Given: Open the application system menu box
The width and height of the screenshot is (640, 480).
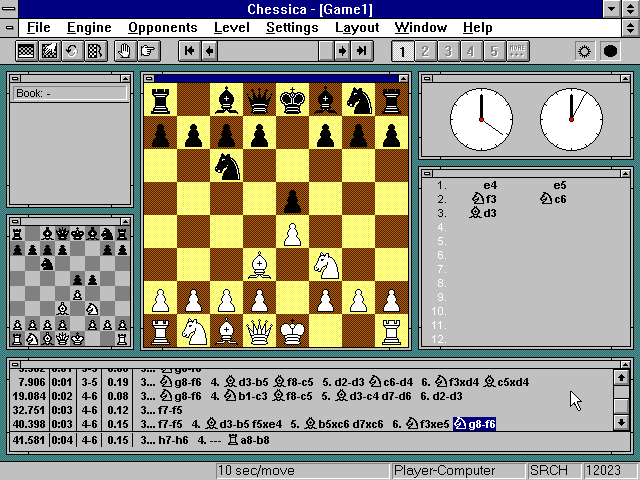Looking at the screenshot, I should pos(9,9).
